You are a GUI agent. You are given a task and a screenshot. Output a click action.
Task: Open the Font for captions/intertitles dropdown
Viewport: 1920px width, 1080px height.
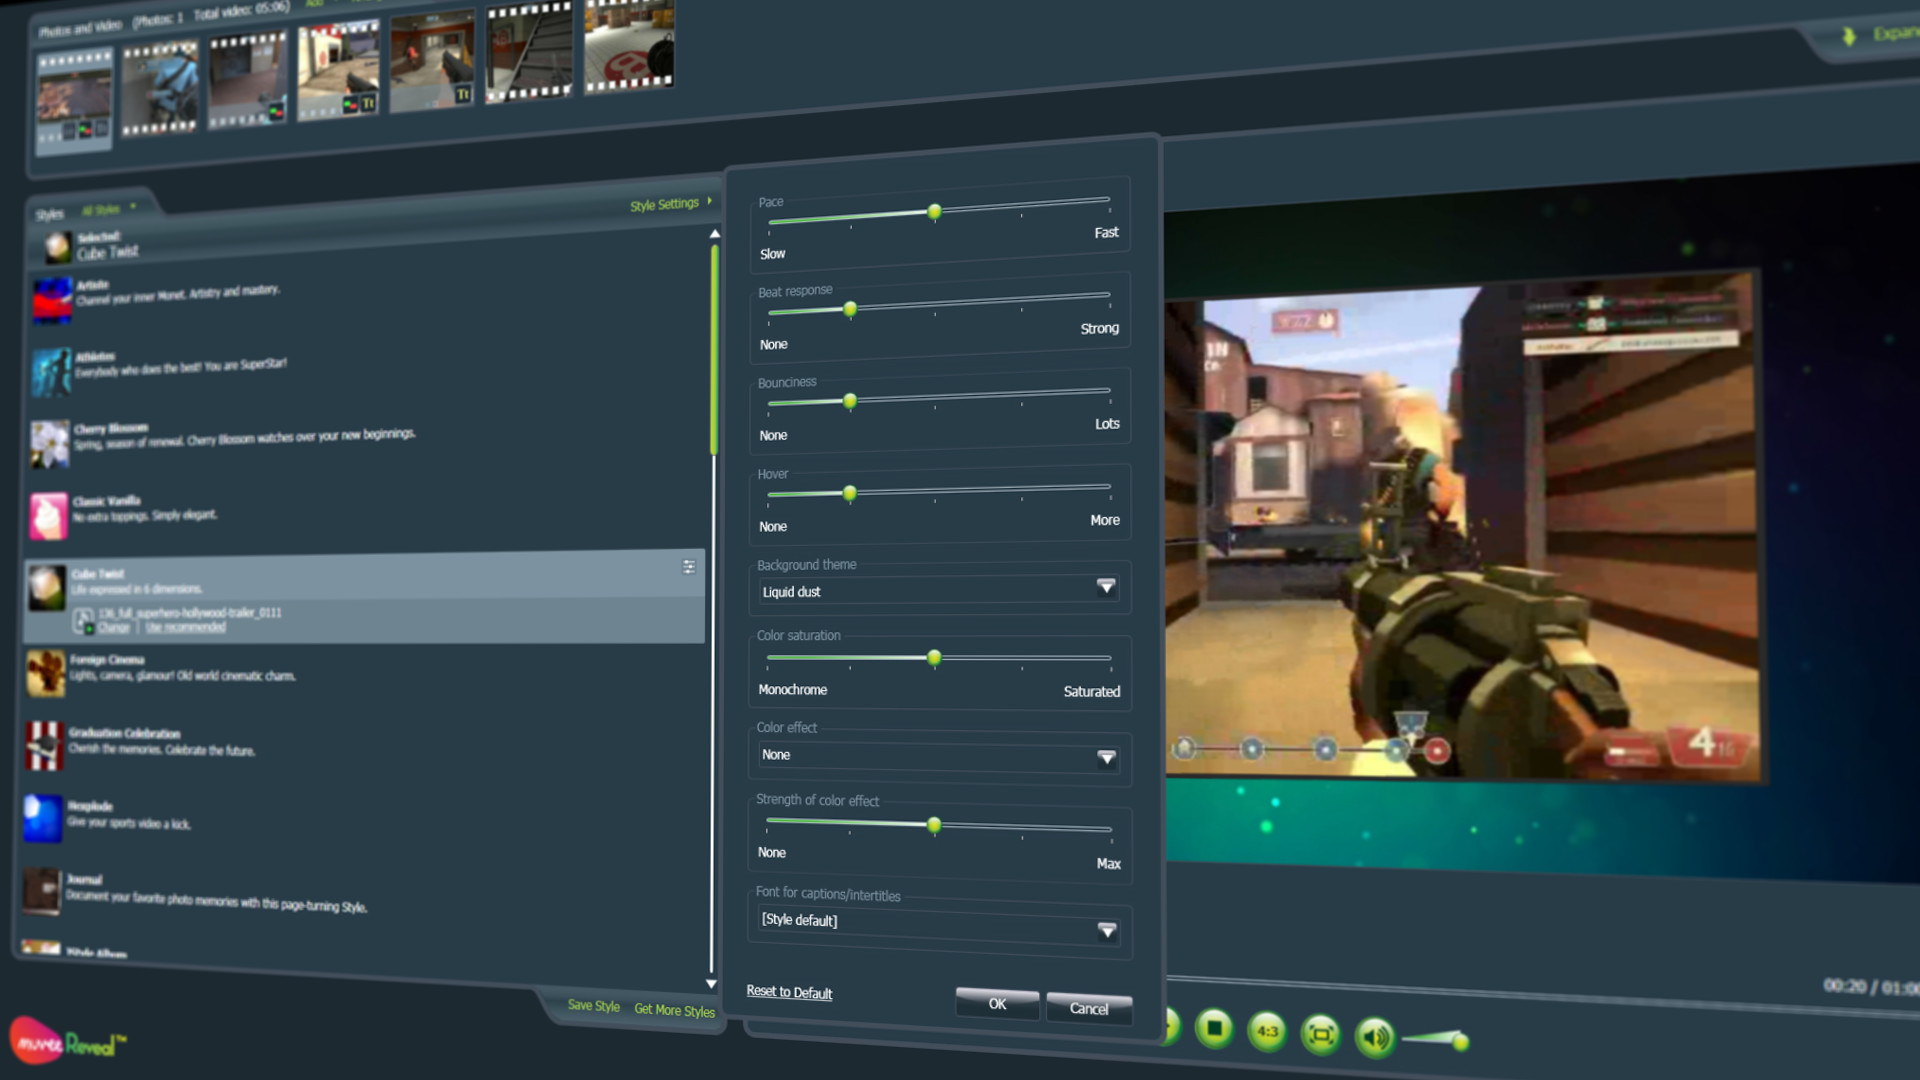pyautogui.click(x=1106, y=930)
